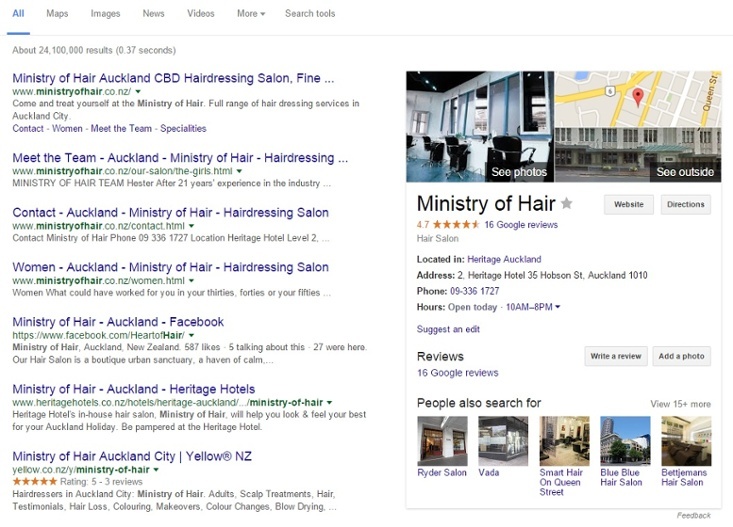The width and height of the screenshot is (733, 527).
Task: Open dropdown arrow beside heritagehotels.co.nz URL
Action: click(x=329, y=403)
